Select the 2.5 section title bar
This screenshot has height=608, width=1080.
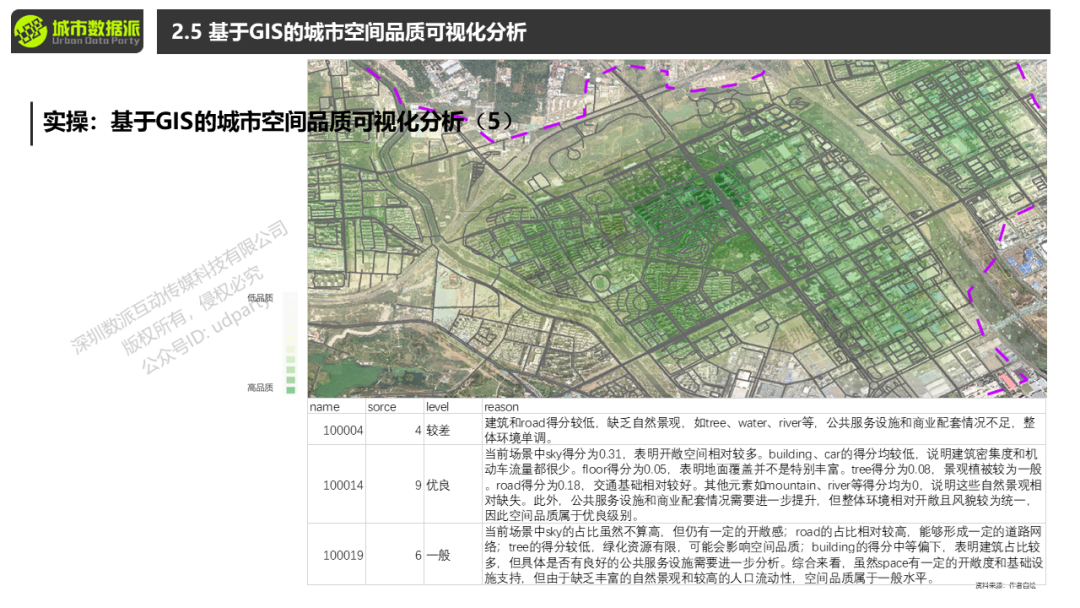(600, 32)
